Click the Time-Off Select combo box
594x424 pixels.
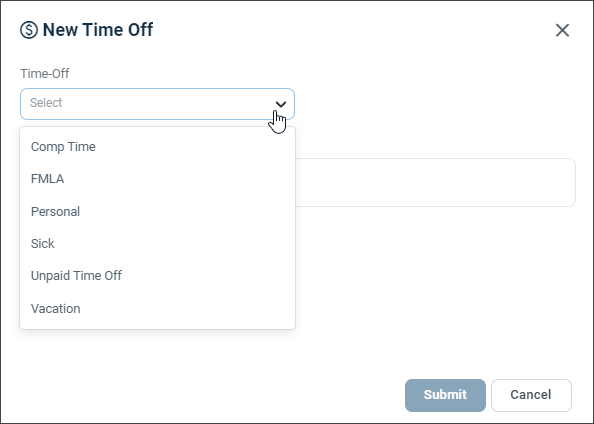pos(157,104)
